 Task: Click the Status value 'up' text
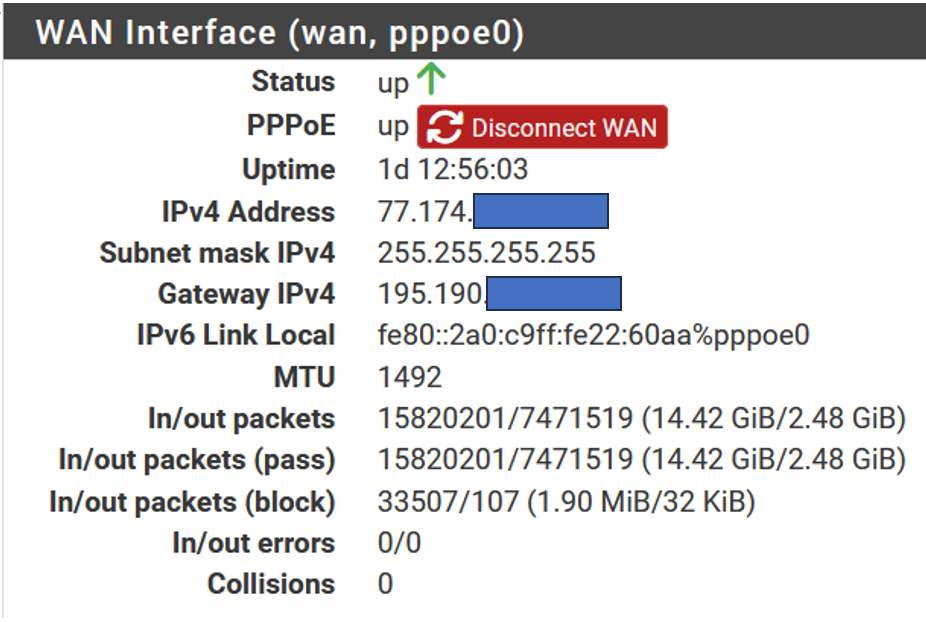point(393,83)
